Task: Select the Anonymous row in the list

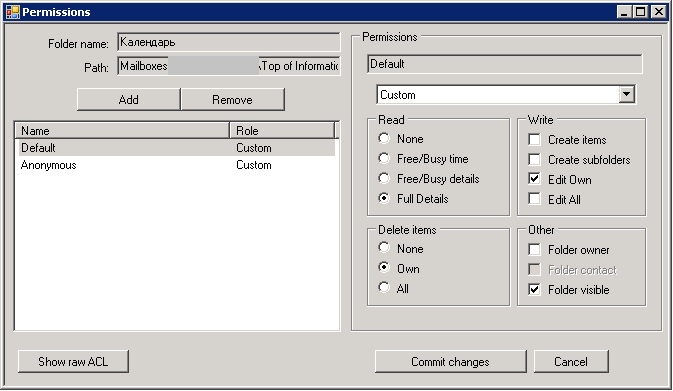Action: pos(176,165)
